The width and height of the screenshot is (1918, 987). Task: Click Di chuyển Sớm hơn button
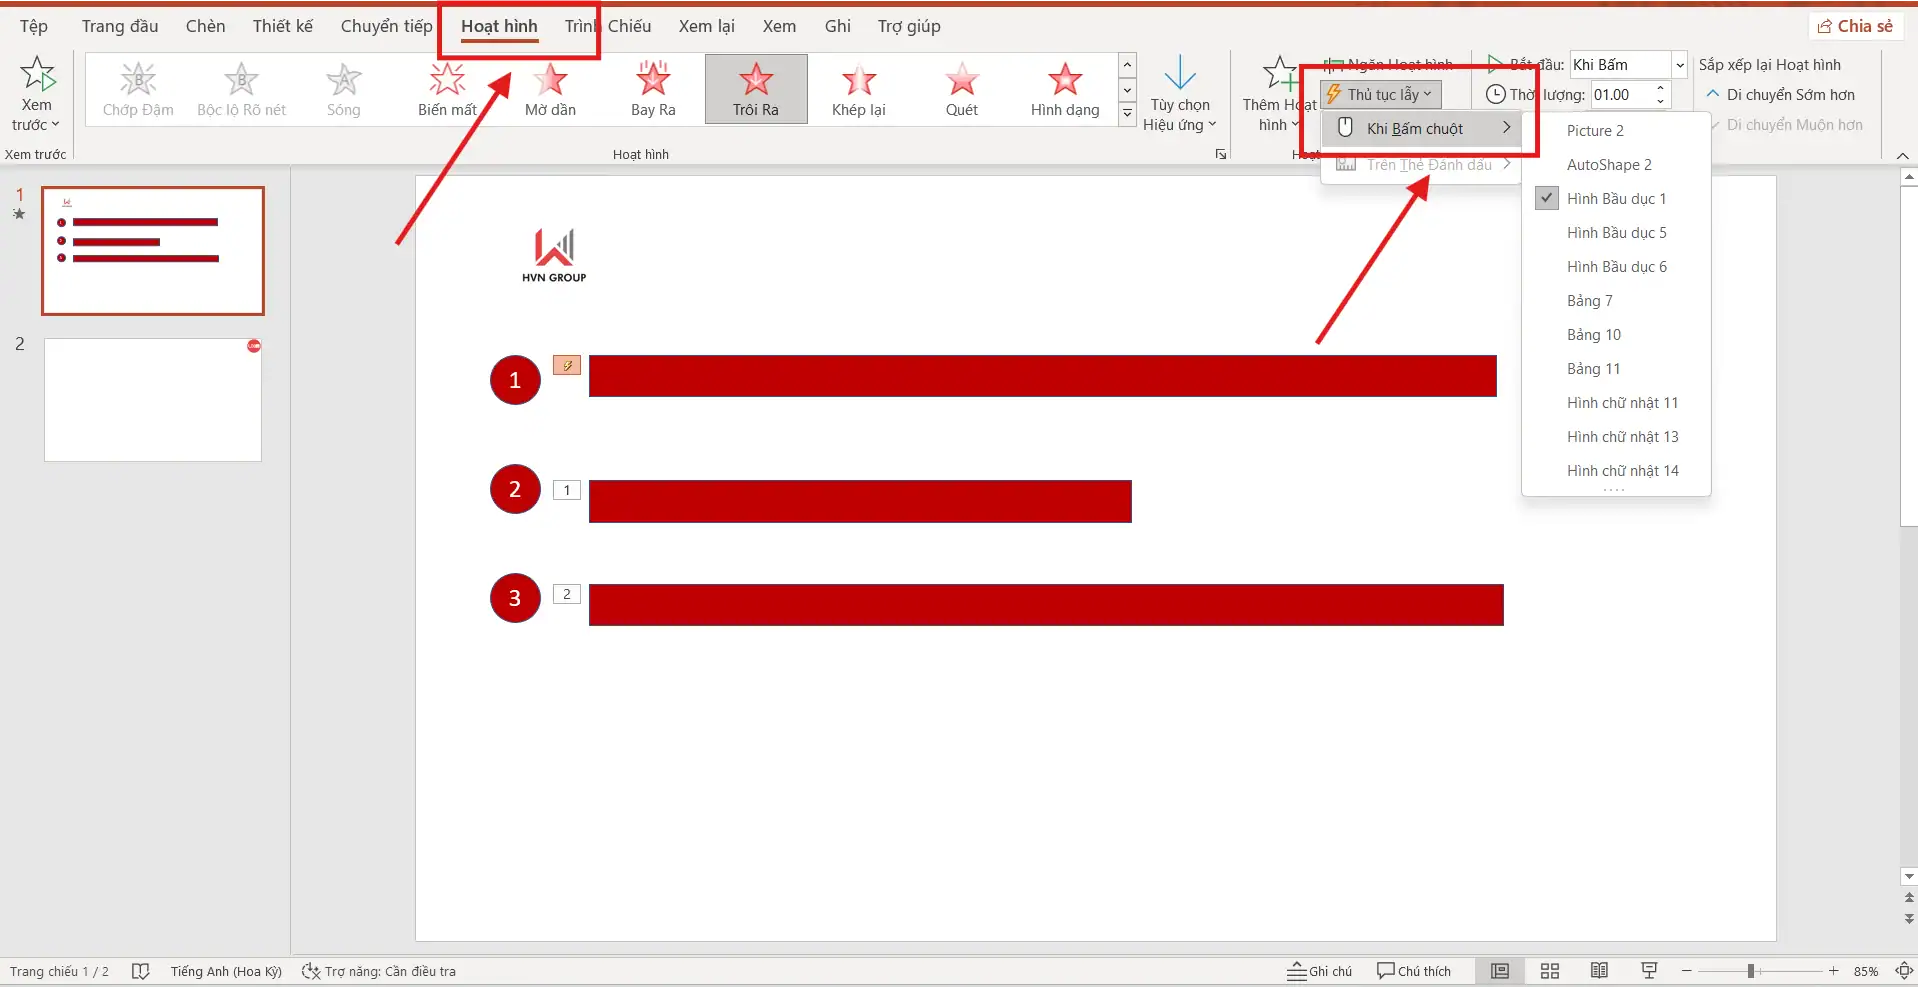click(1780, 95)
